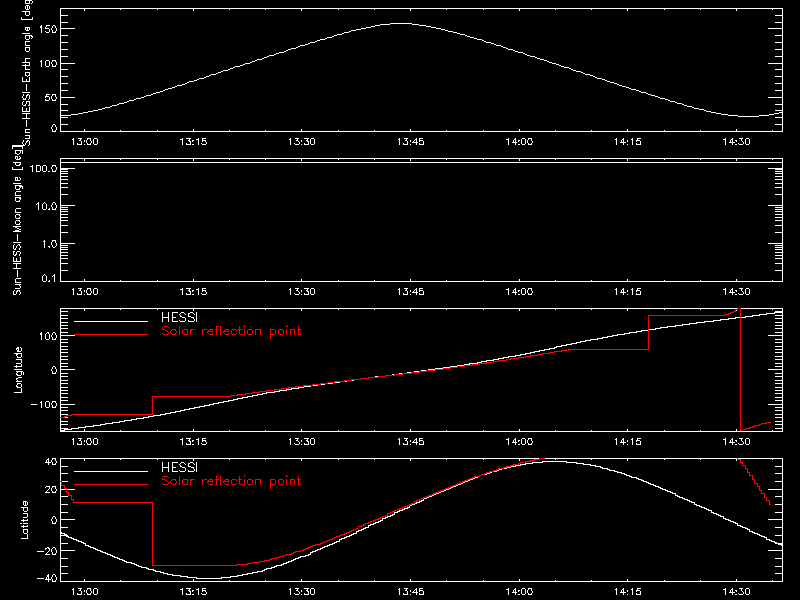The image size is (800, 600).
Task: Click the red legend line in Latitude plot
Action: (111, 485)
